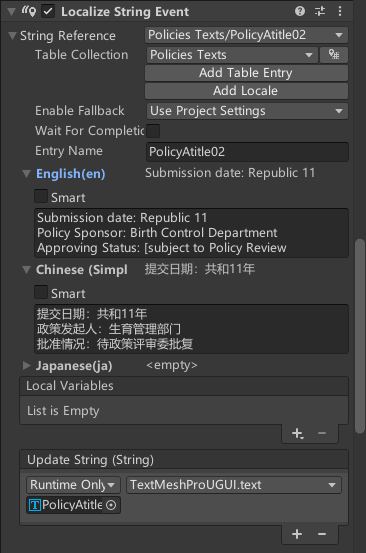Open component help reference icon
366x553 pixels.
[300, 11]
